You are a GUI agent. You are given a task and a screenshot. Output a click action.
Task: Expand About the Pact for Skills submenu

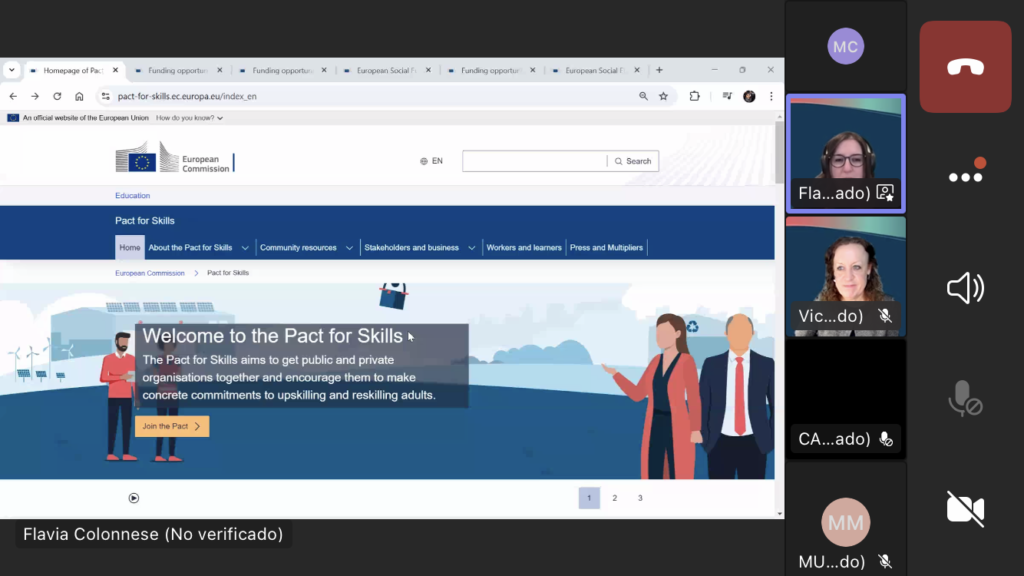[x=244, y=248]
